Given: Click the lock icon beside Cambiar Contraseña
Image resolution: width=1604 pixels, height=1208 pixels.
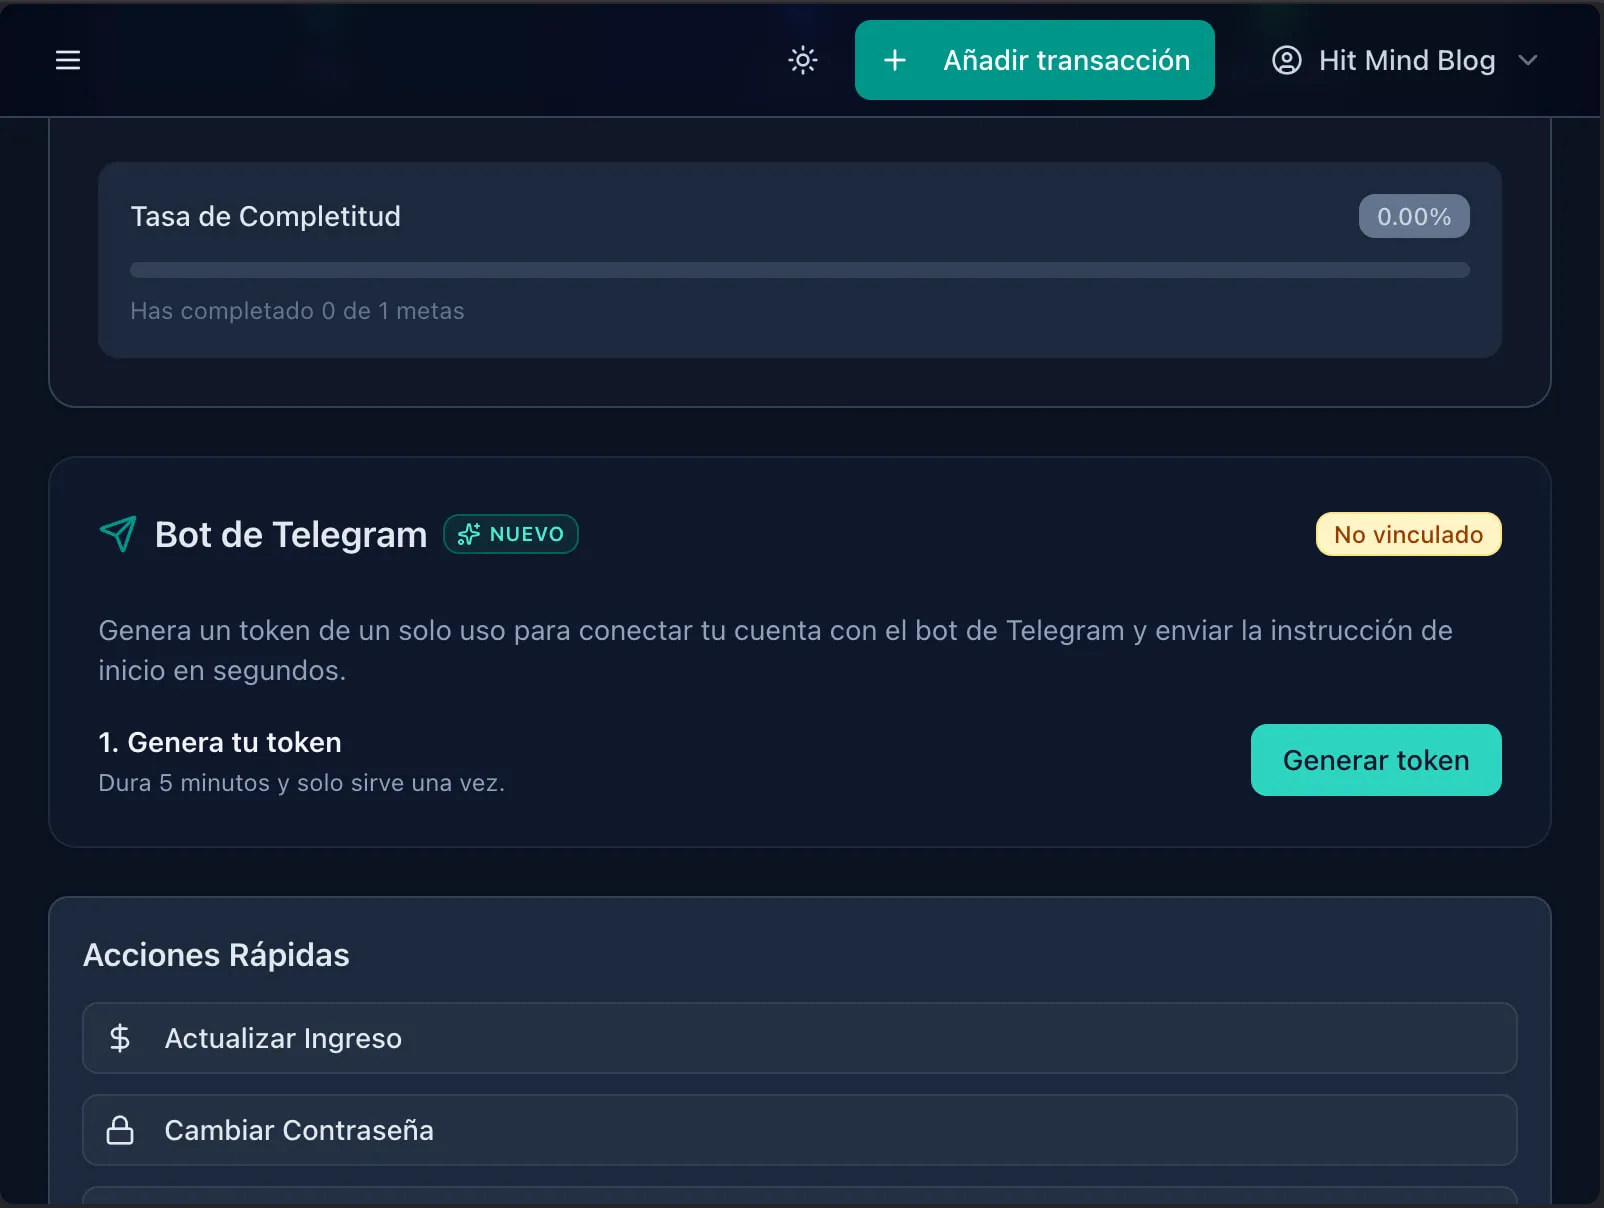Looking at the screenshot, I should (121, 1130).
